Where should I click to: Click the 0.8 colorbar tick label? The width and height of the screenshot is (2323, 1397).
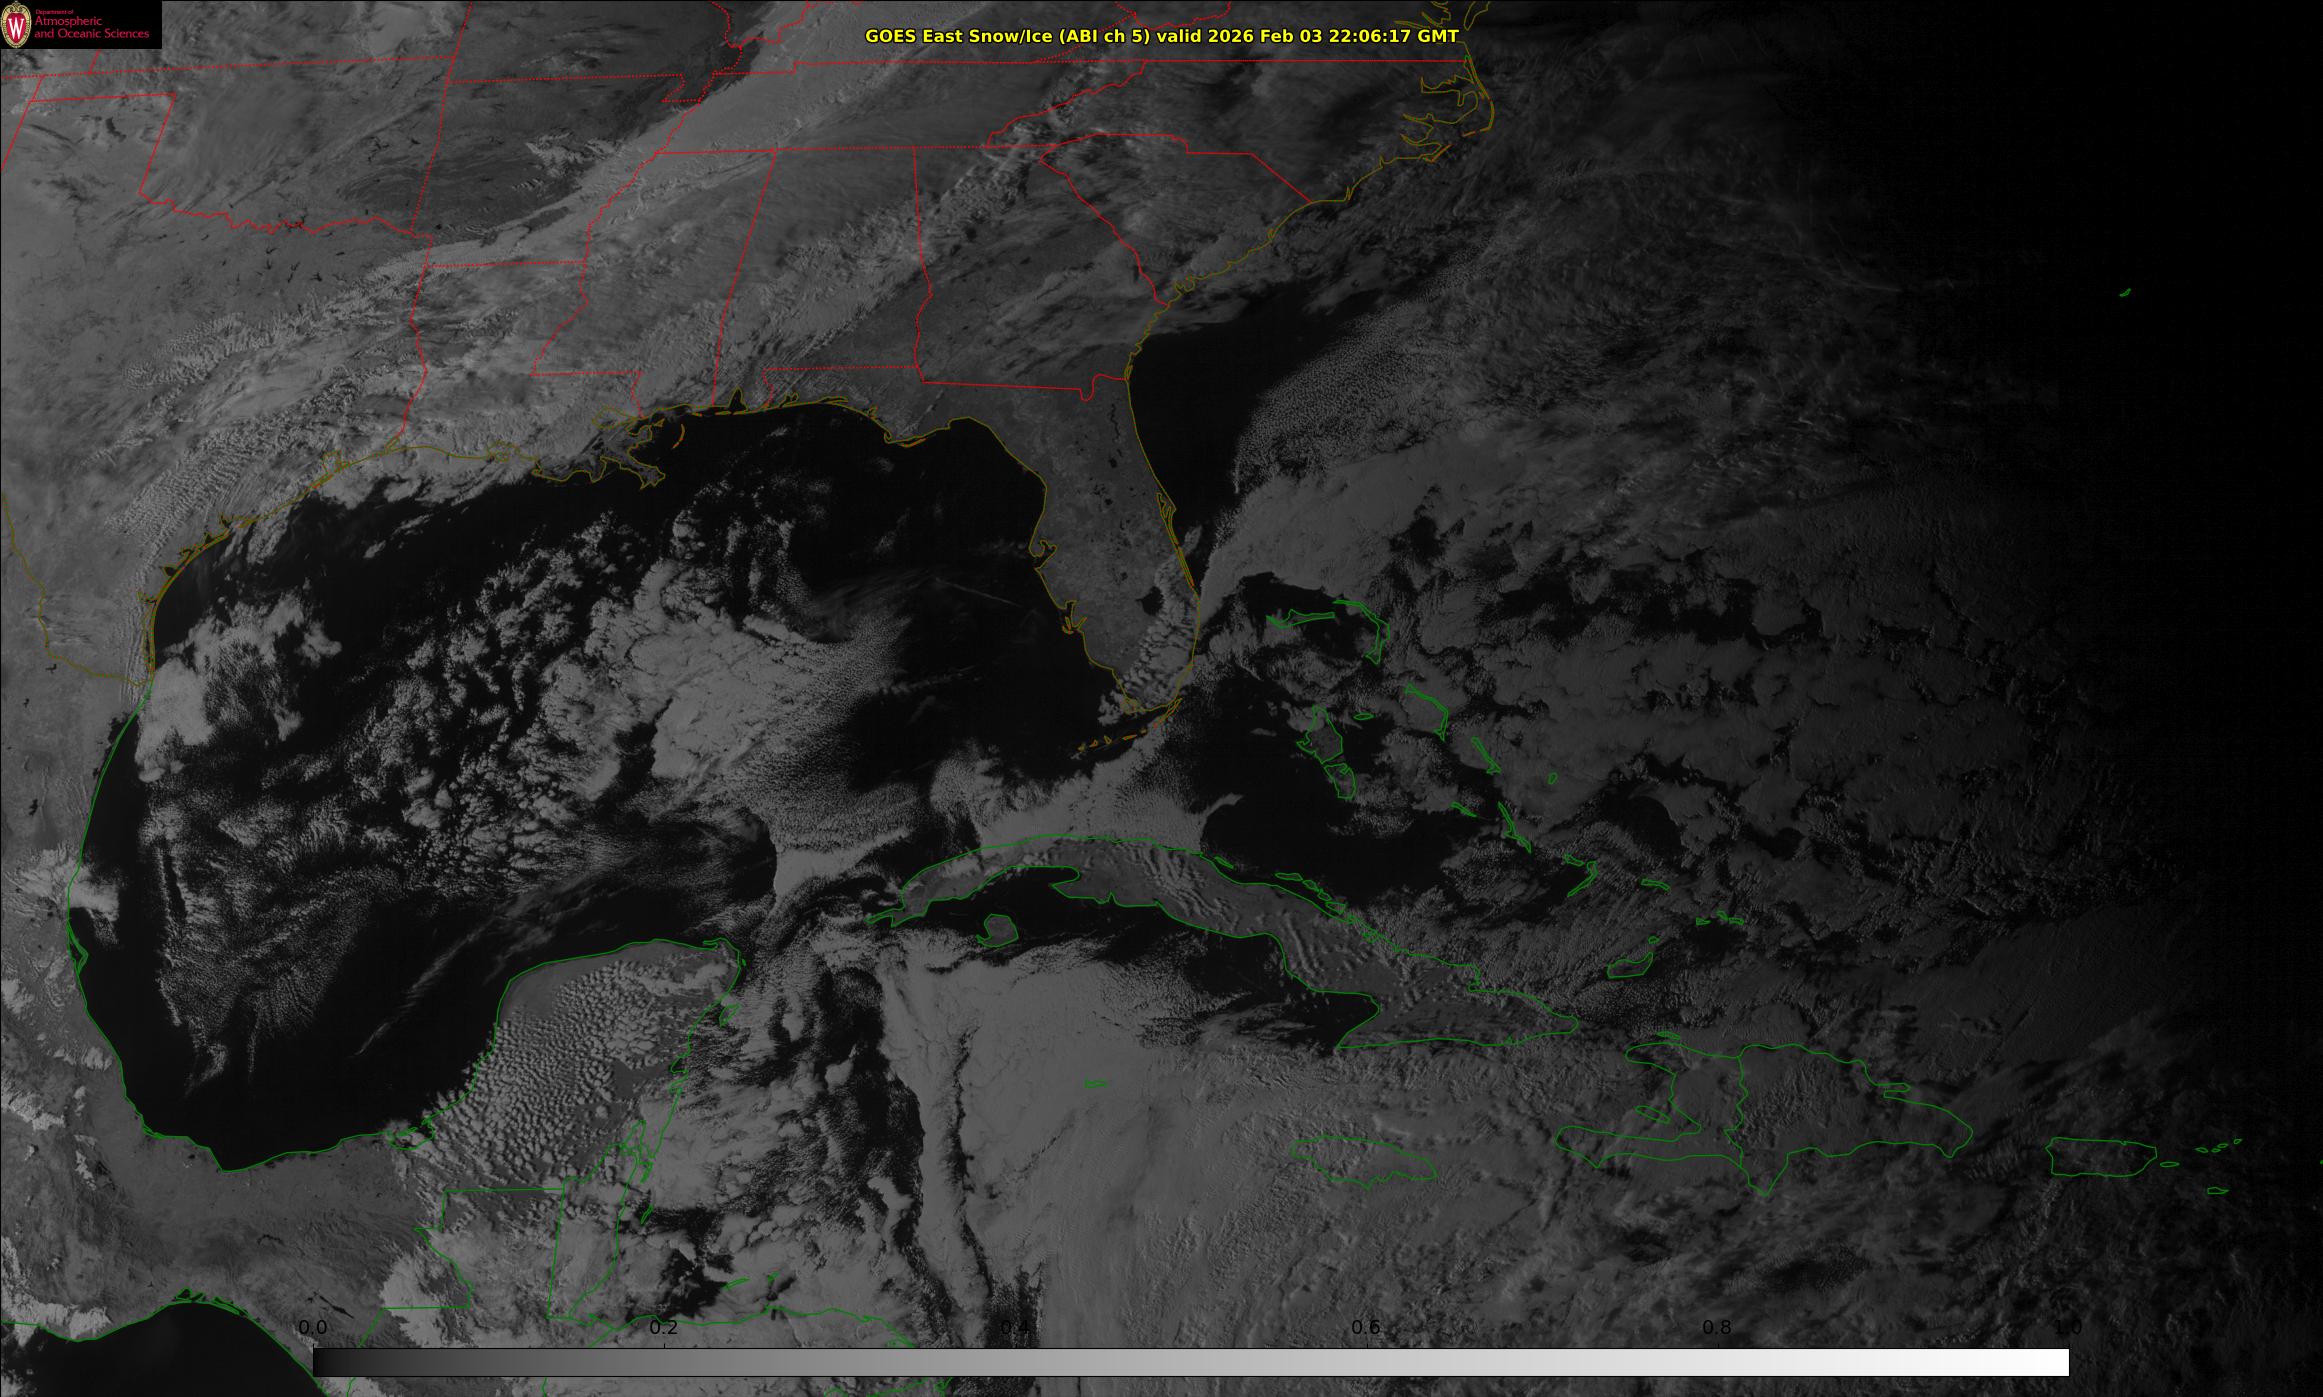1717,1328
